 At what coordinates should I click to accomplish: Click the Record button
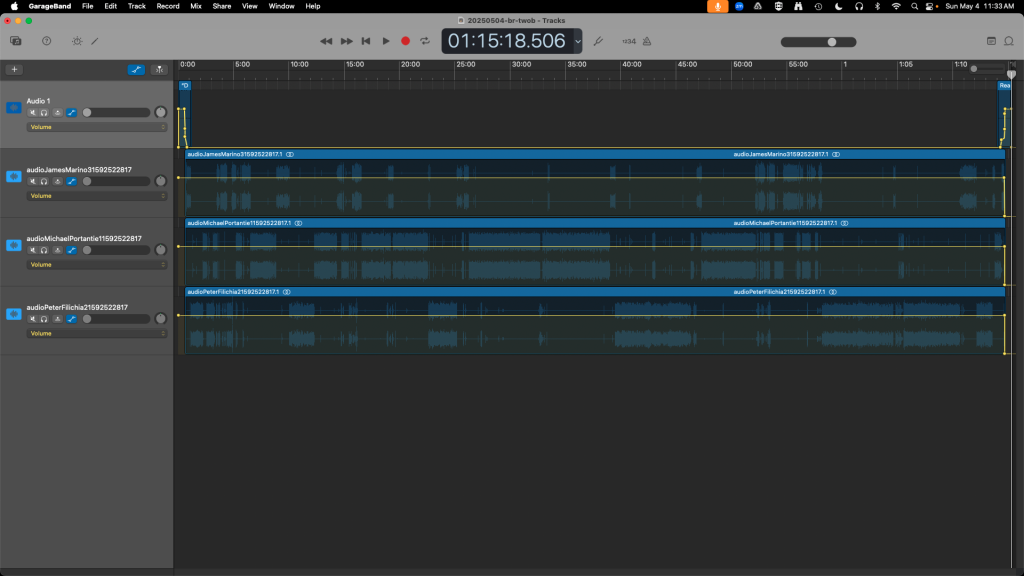[405, 41]
